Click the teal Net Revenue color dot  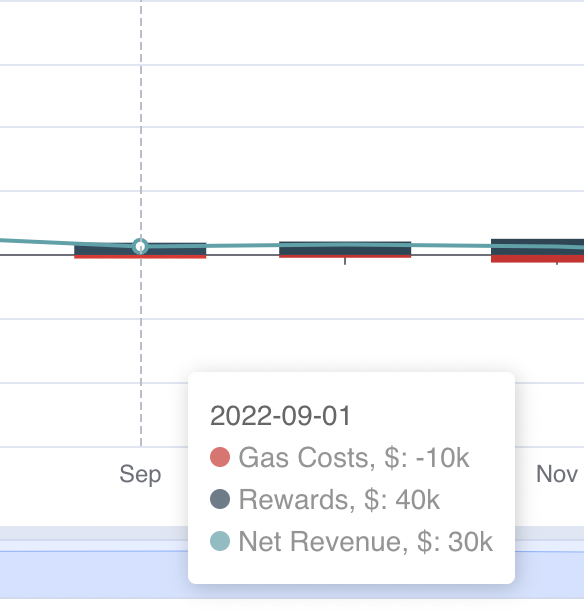(x=220, y=541)
